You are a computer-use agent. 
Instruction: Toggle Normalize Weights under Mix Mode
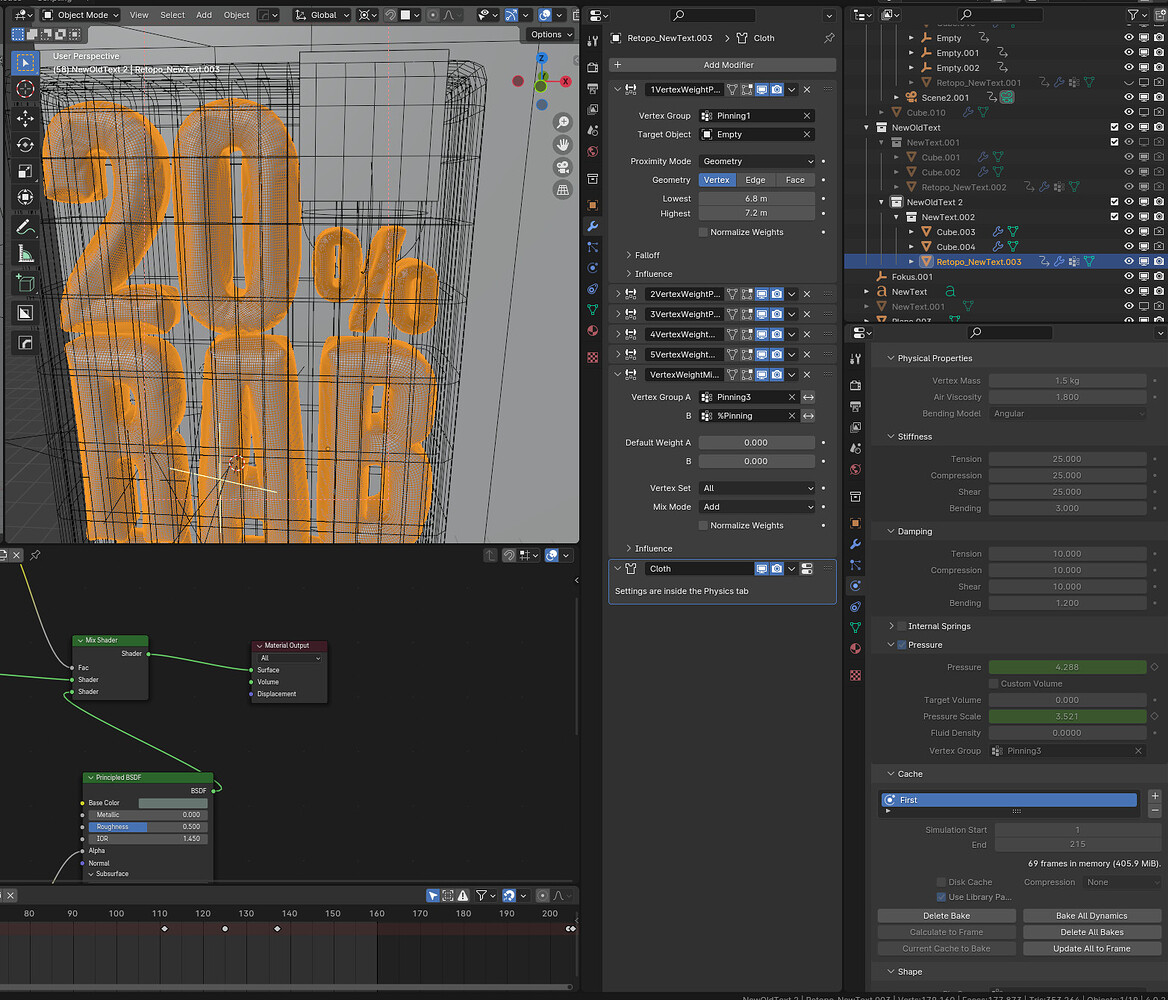(x=703, y=525)
